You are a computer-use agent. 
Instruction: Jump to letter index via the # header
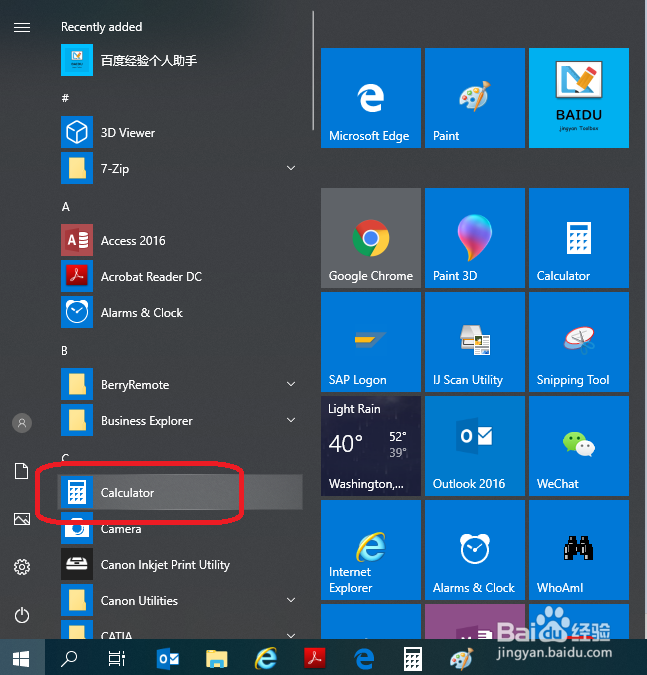(65, 98)
